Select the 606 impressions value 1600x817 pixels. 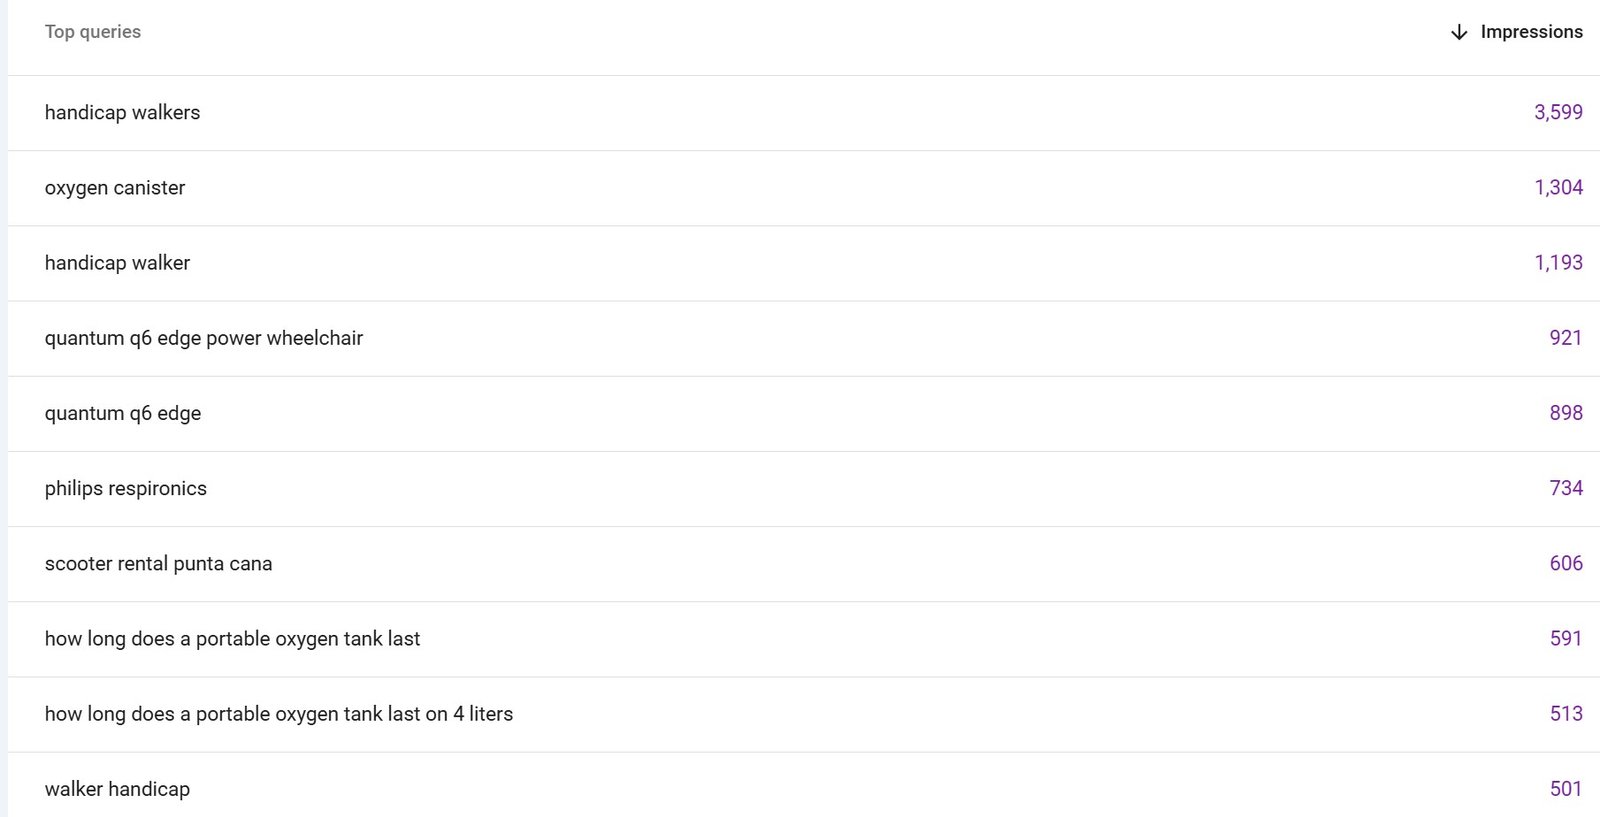[1565, 564]
